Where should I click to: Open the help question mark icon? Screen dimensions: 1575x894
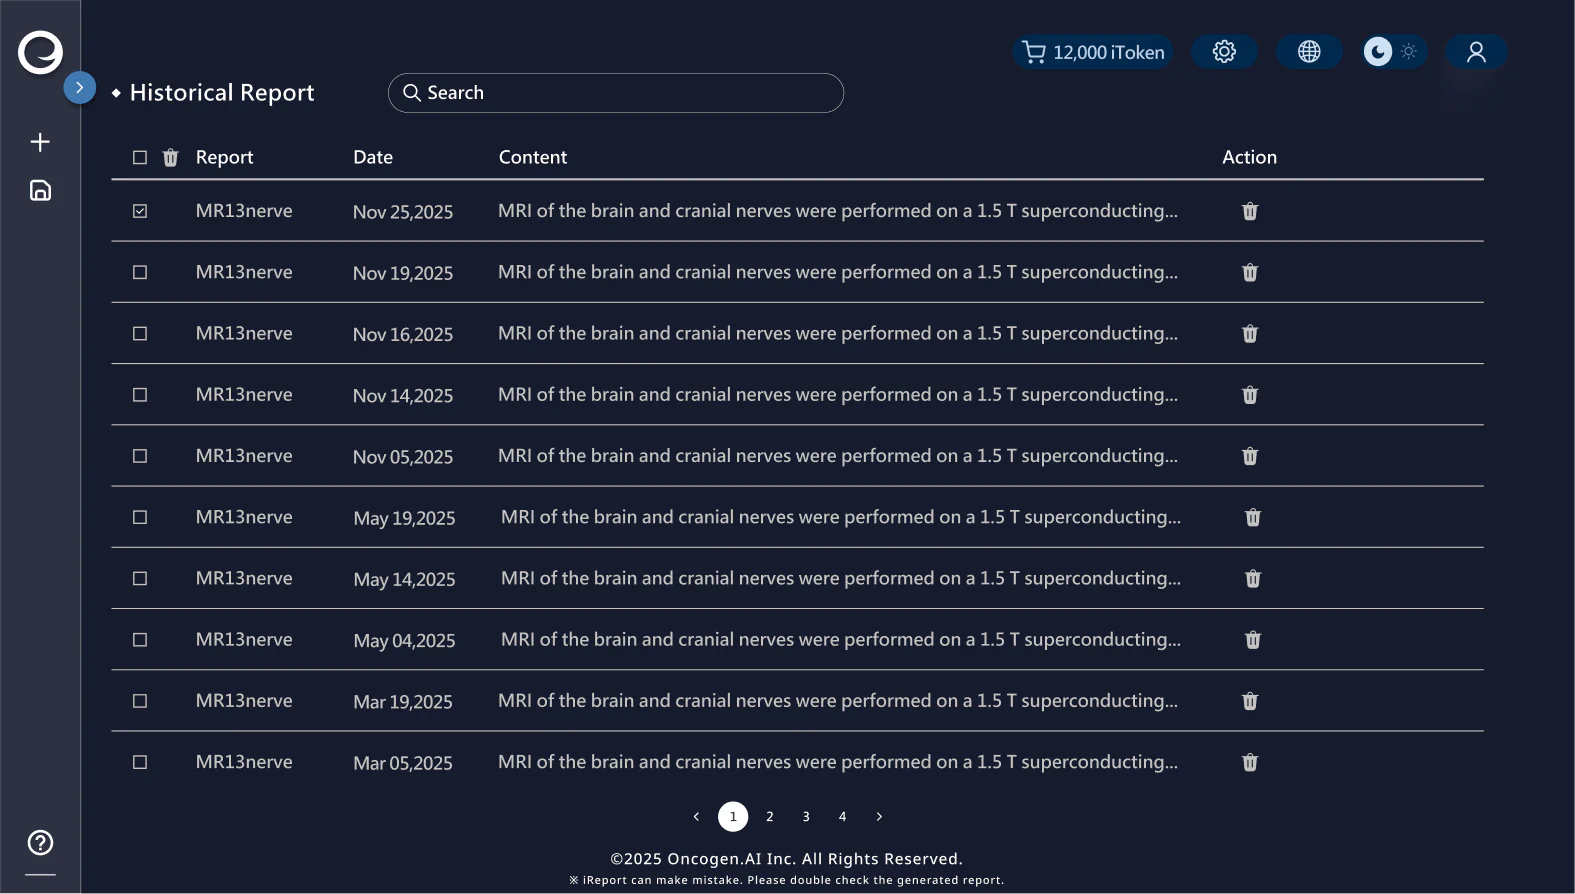pyautogui.click(x=40, y=843)
